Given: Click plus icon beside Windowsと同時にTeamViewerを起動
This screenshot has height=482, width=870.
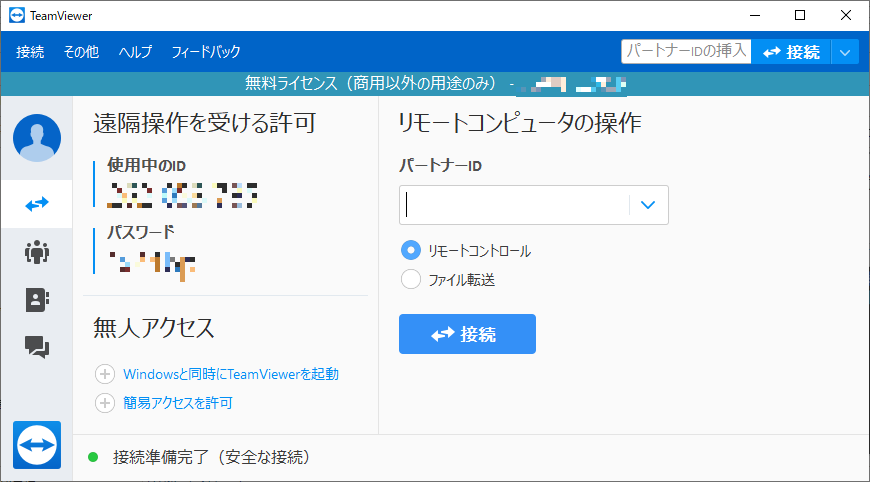Looking at the screenshot, I should 105,374.
